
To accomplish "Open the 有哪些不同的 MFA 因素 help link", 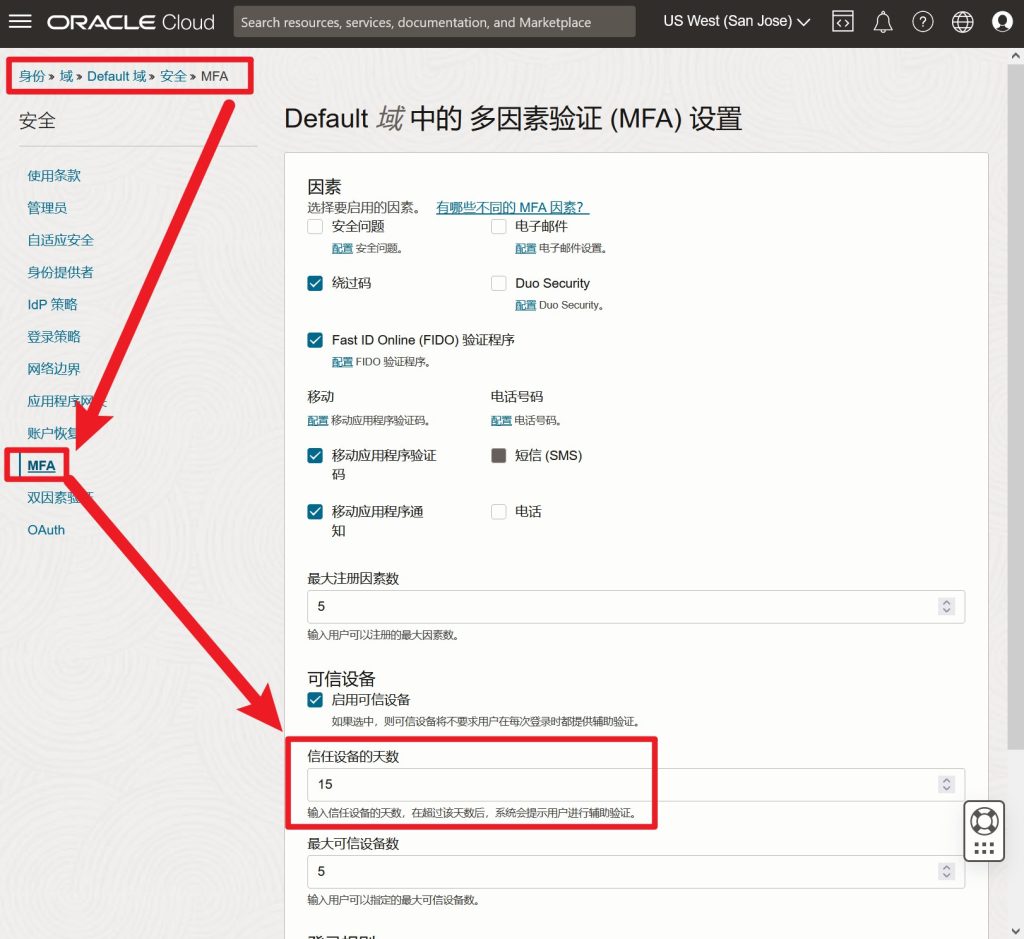I will tap(512, 208).
